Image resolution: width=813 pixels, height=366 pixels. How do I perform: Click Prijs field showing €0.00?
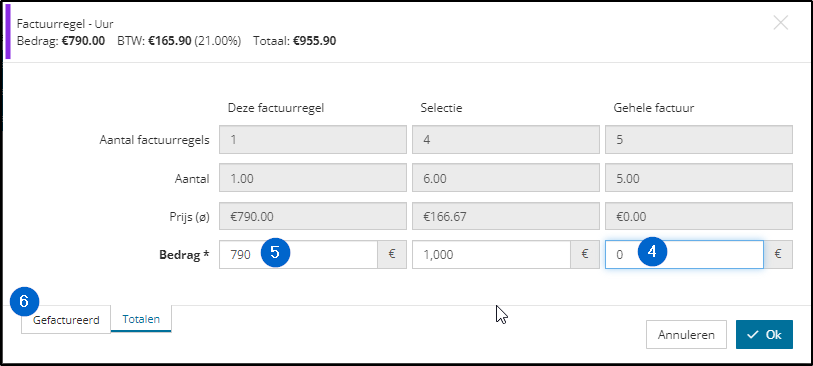click(x=699, y=216)
